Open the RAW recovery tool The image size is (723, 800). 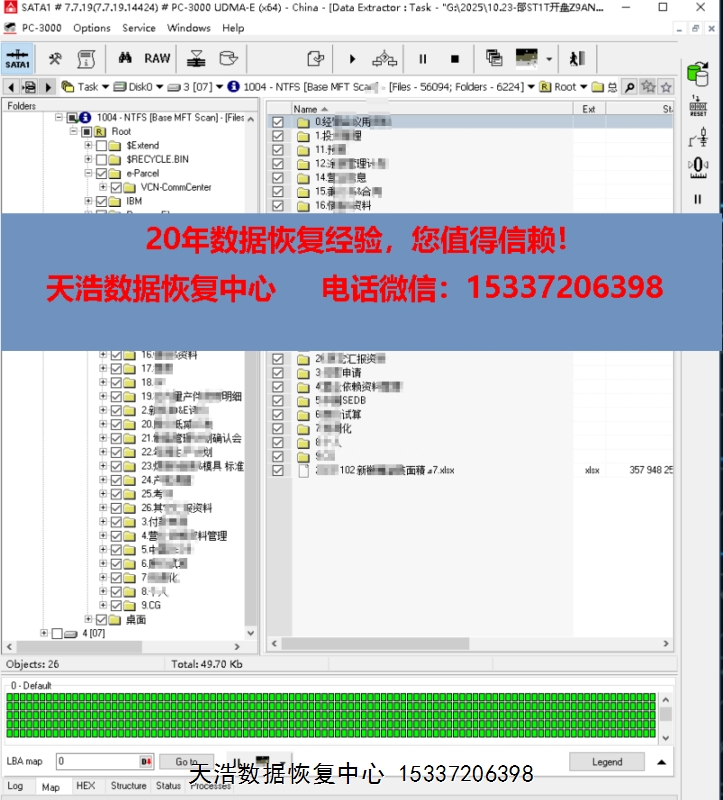pyautogui.click(x=157, y=59)
